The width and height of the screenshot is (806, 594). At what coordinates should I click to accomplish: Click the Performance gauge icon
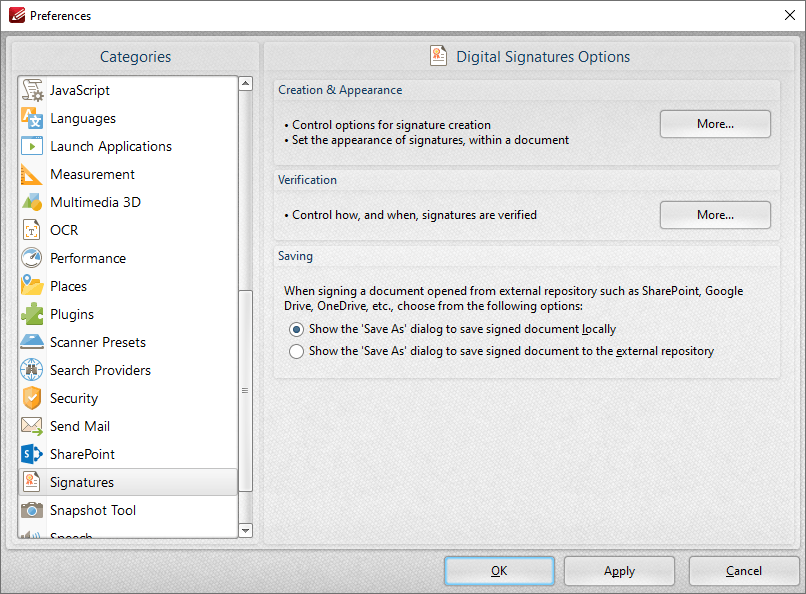coord(32,258)
